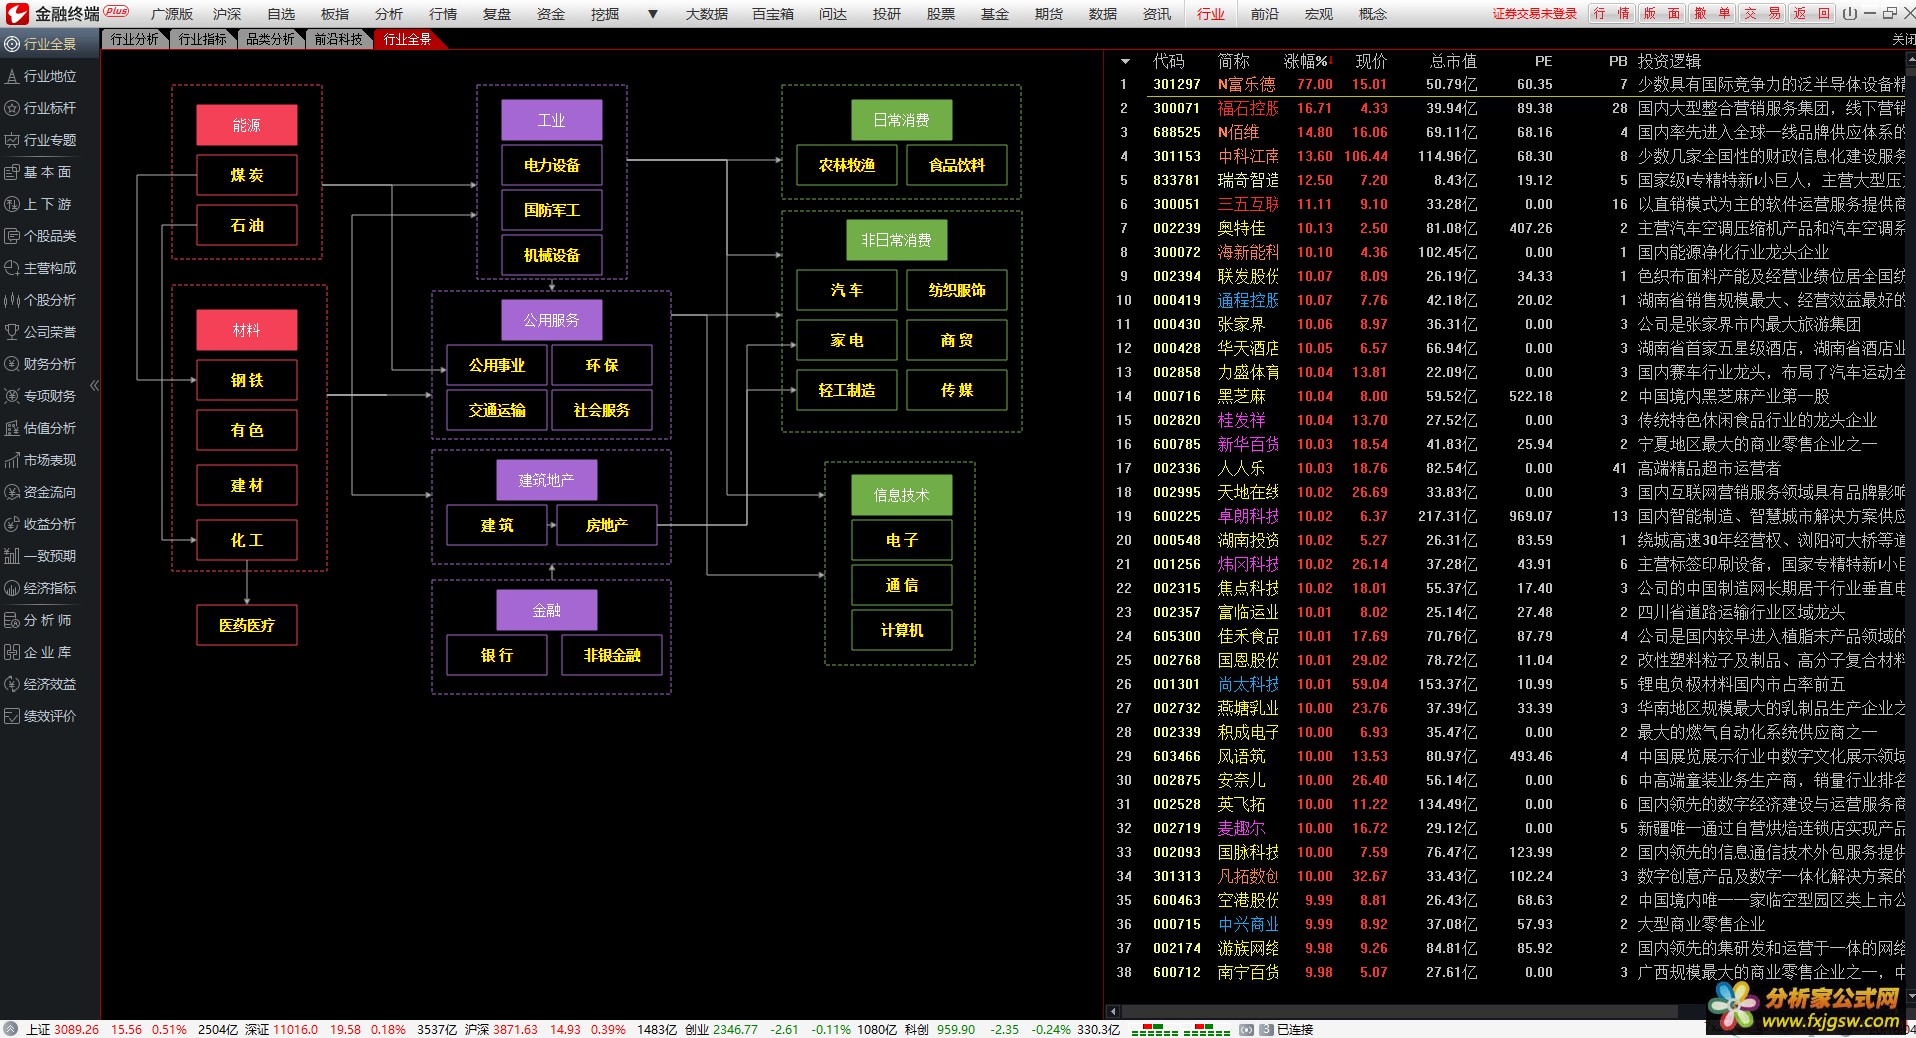Open the dropdown arrow after 挖掘 menu
This screenshot has height=1038, width=1916.
pos(652,14)
